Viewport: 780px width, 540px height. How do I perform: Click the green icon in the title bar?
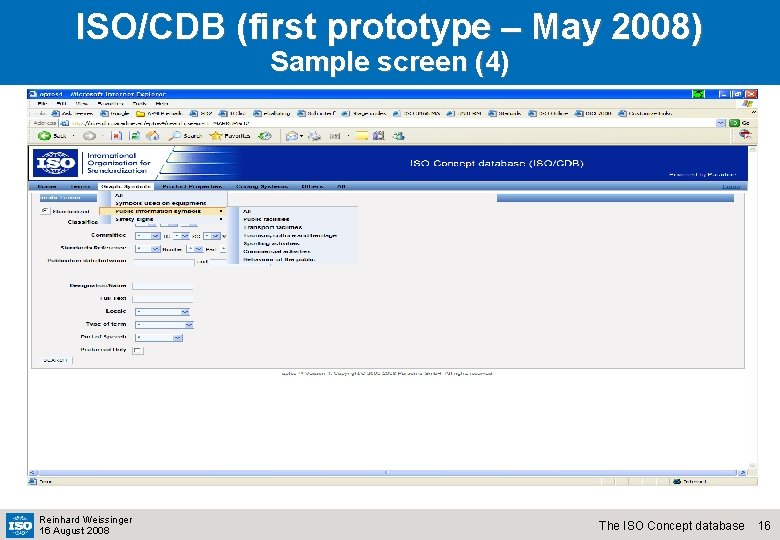[698, 93]
